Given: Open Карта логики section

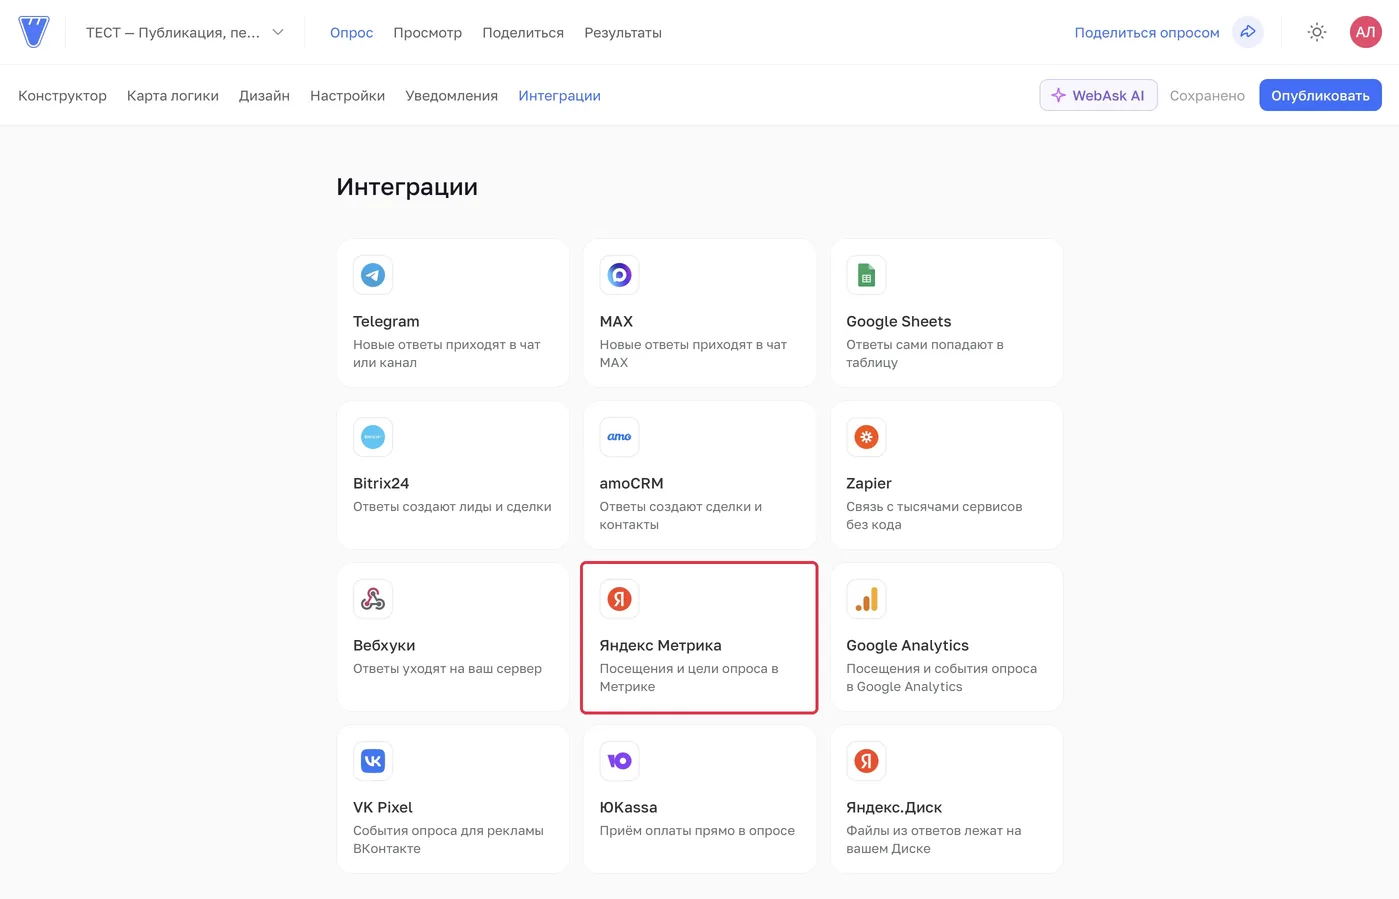Looking at the screenshot, I should (173, 96).
